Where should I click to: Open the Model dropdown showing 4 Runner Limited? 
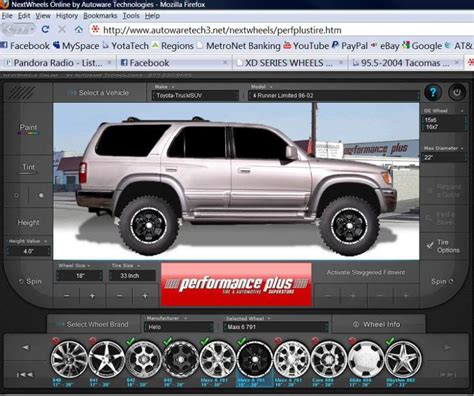(x=333, y=96)
